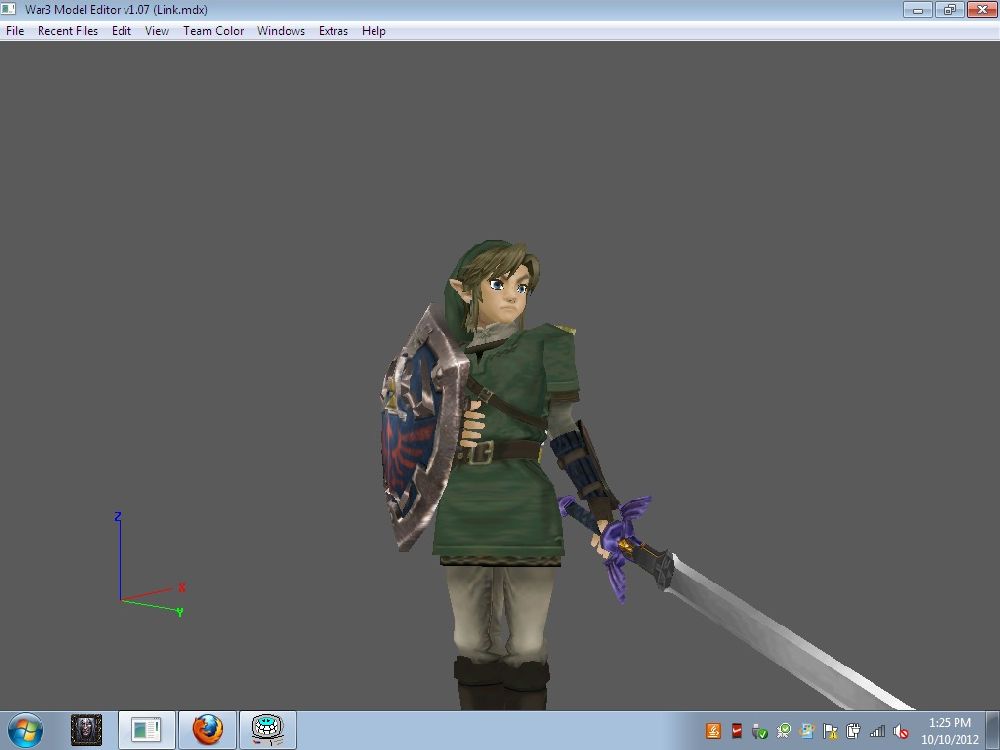Image resolution: width=1000 pixels, height=750 pixels.
Task: Switch to Firefox in the taskbar
Action: [207, 730]
